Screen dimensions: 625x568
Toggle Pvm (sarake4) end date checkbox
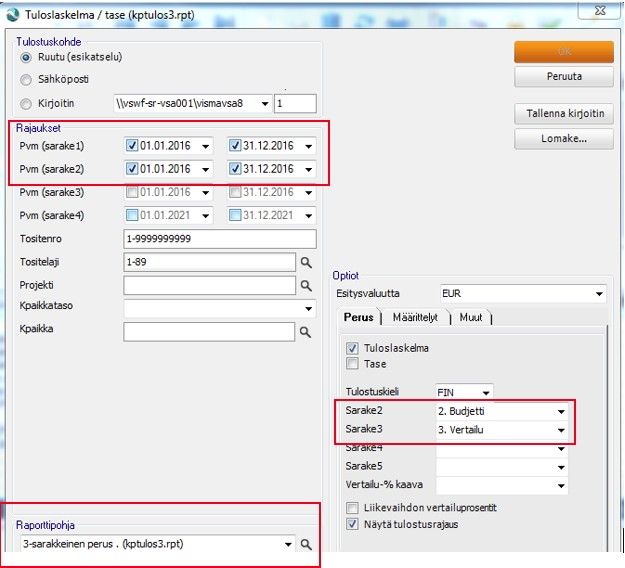click(235, 215)
